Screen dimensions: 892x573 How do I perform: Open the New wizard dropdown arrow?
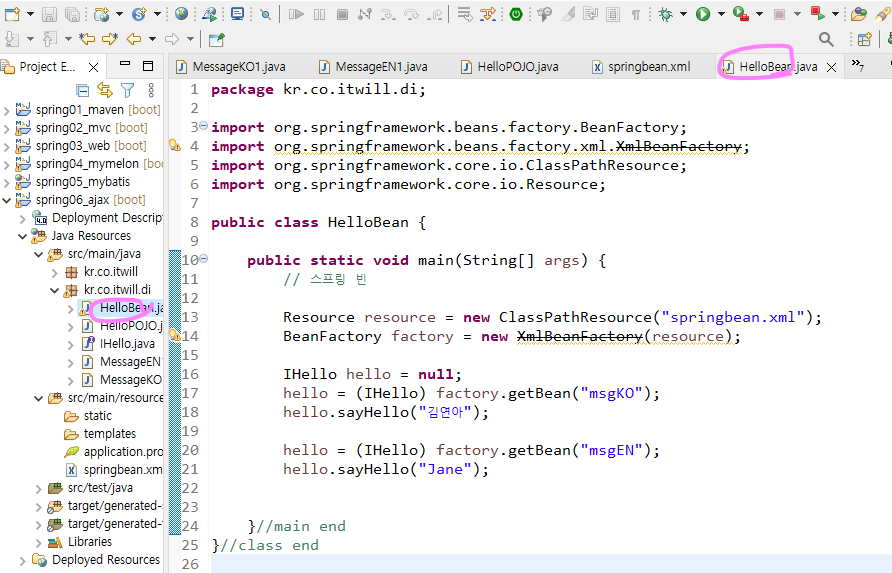click(x=30, y=14)
